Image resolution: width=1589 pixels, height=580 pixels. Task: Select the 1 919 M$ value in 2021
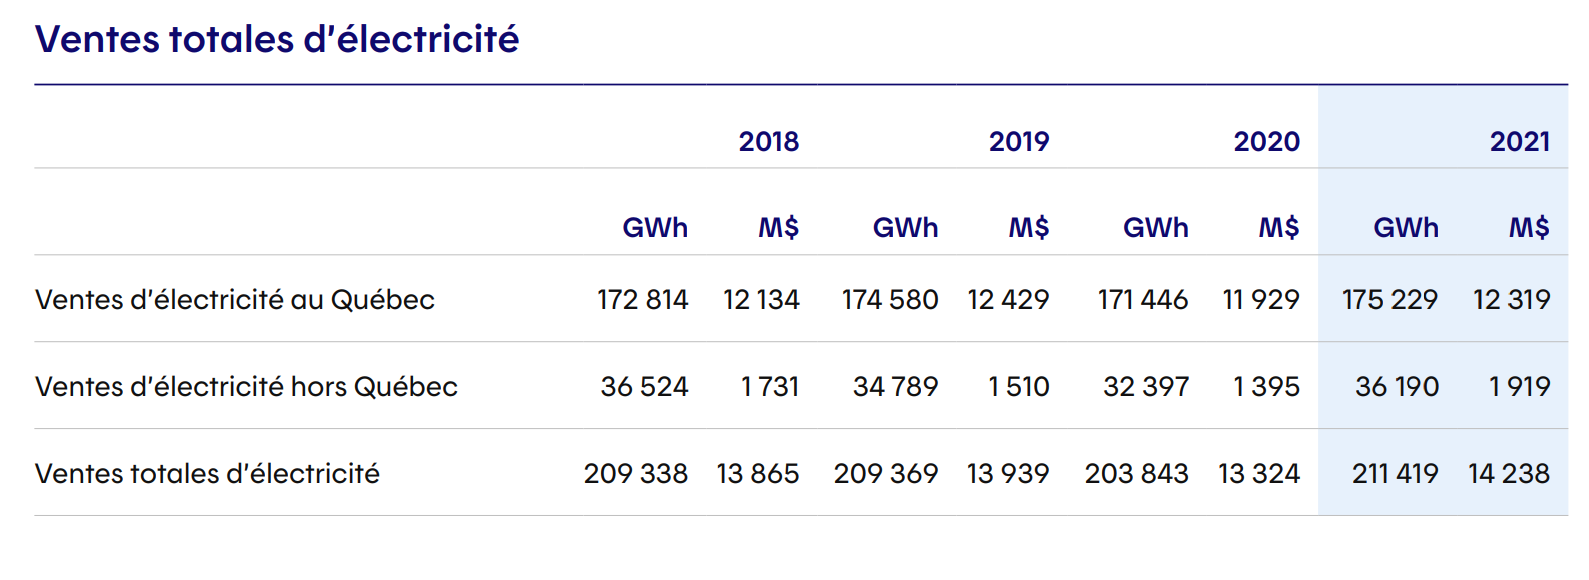[1519, 387]
